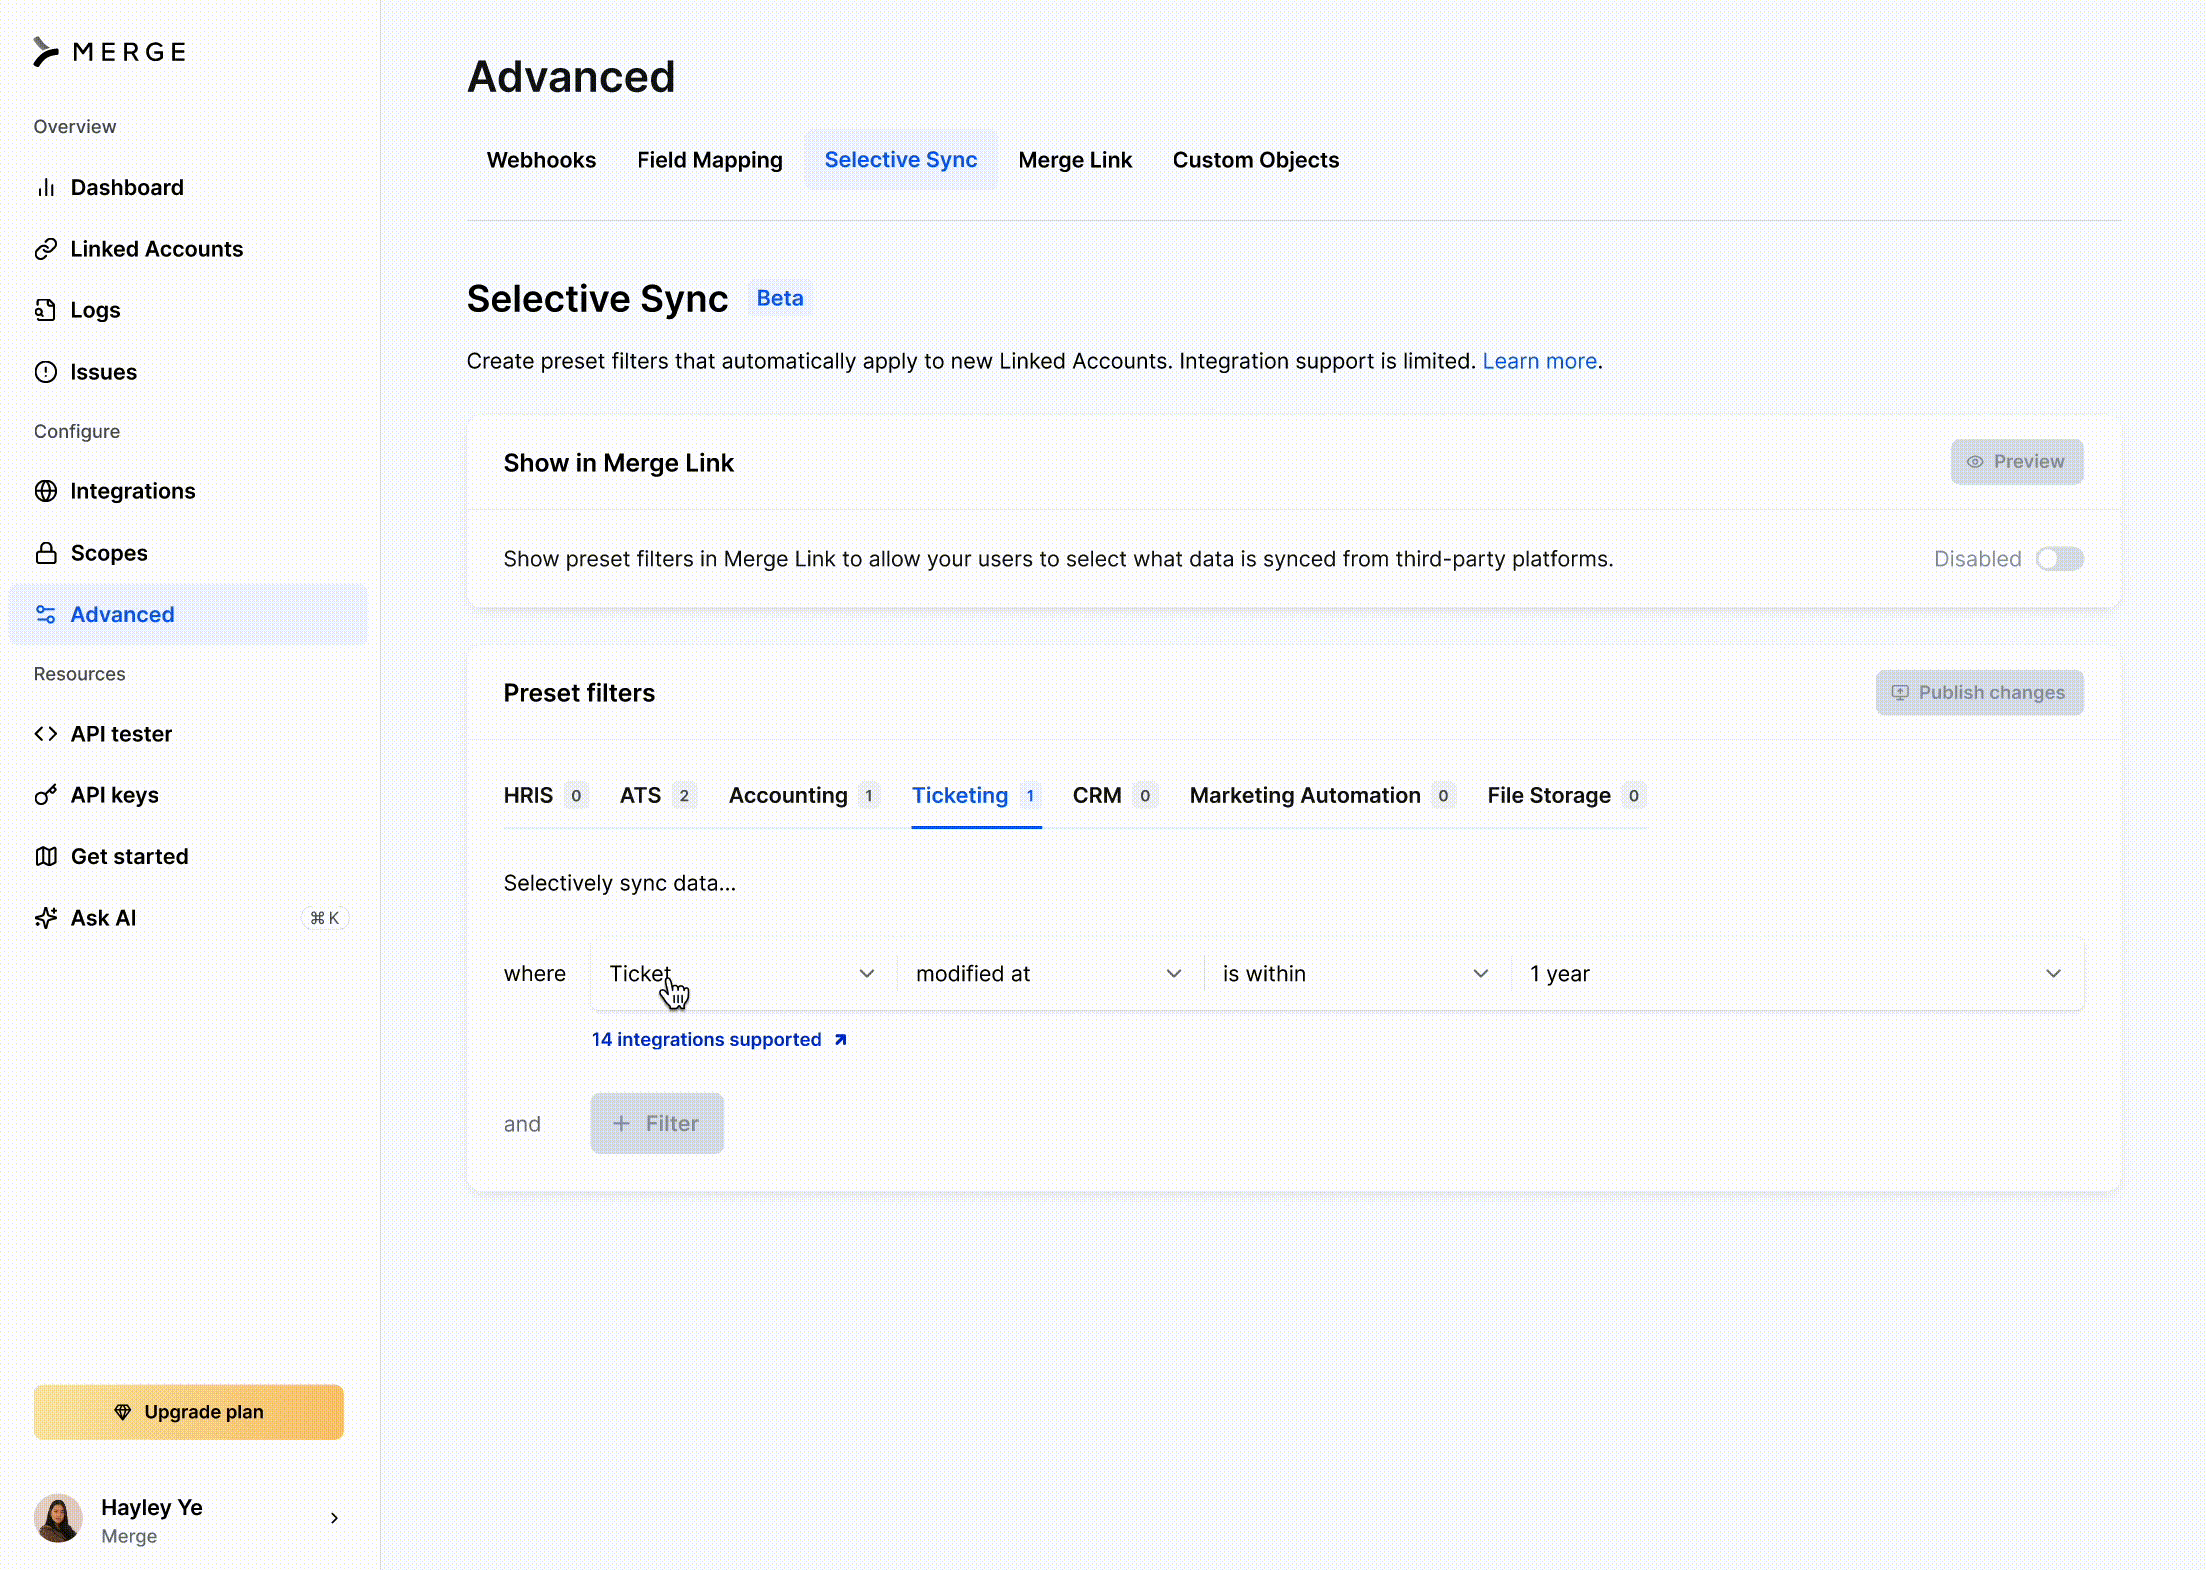Click the API keys key icon
The height and width of the screenshot is (1570, 2206).
pyautogui.click(x=46, y=795)
